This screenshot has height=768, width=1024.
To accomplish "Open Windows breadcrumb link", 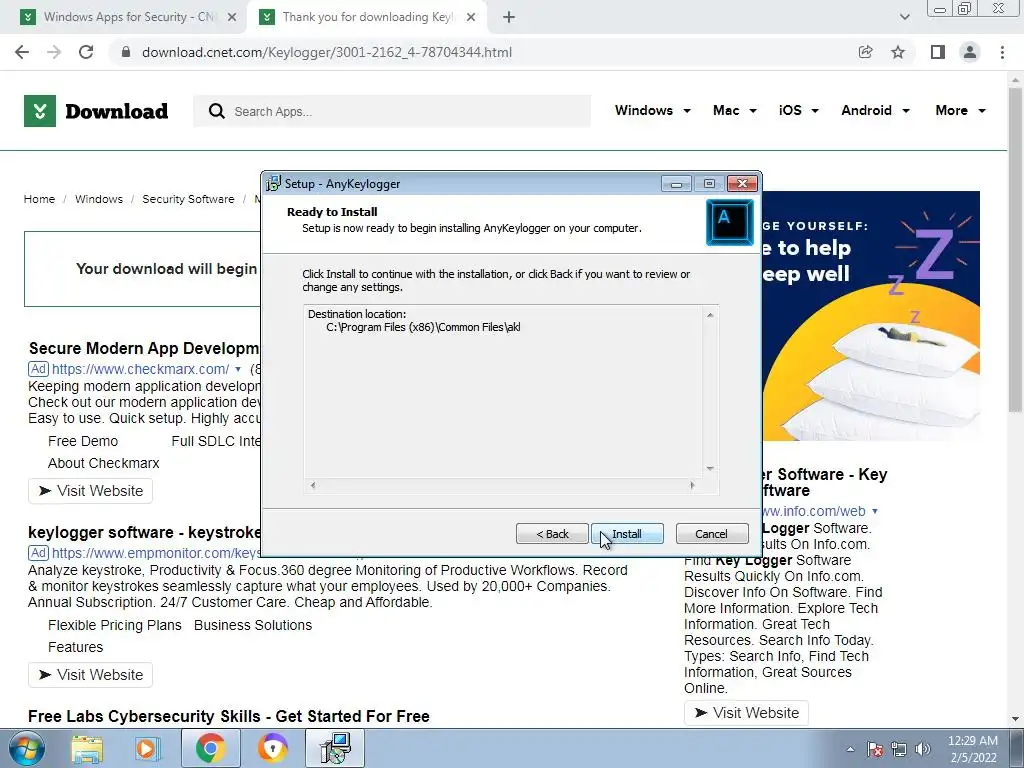I will 99,199.
